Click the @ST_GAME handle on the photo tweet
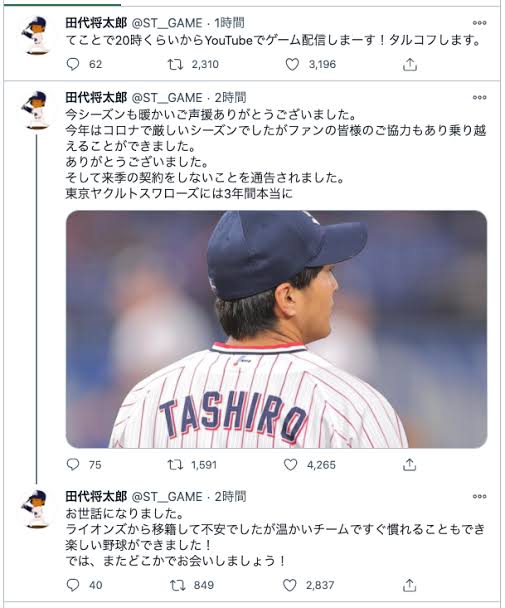 pos(167,98)
